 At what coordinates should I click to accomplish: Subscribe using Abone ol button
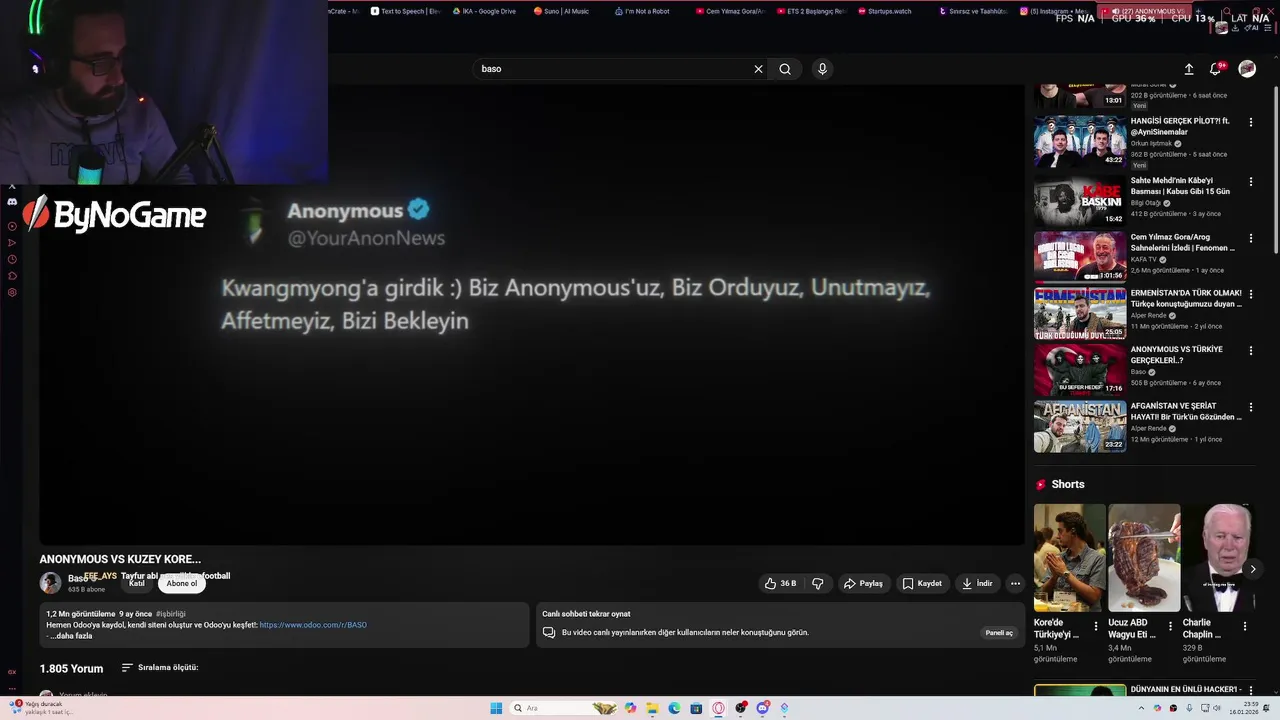(182, 584)
